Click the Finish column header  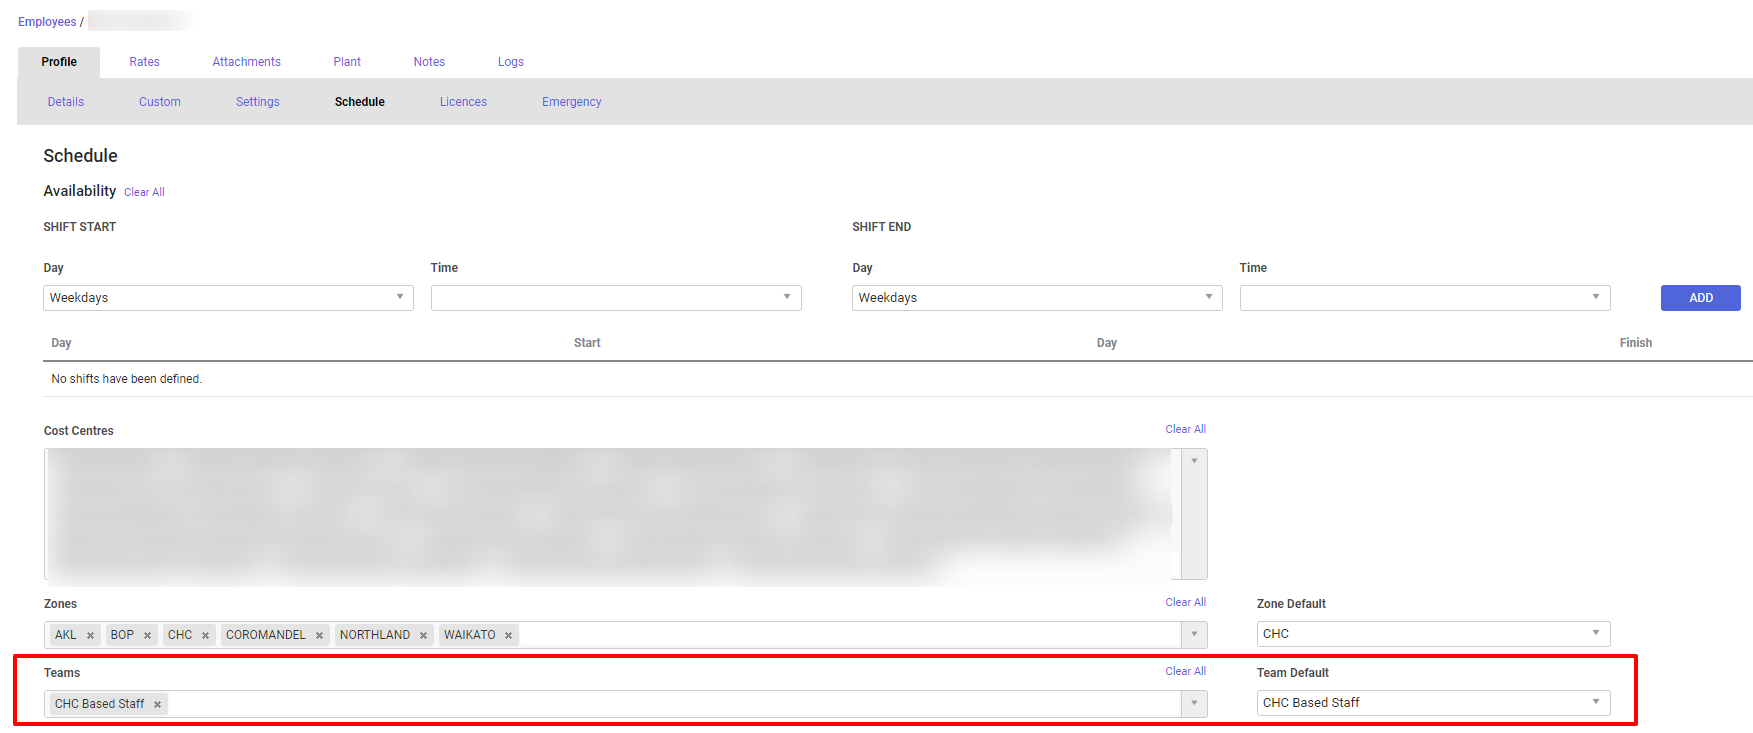pyautogui.click(x=1636, y=343)
